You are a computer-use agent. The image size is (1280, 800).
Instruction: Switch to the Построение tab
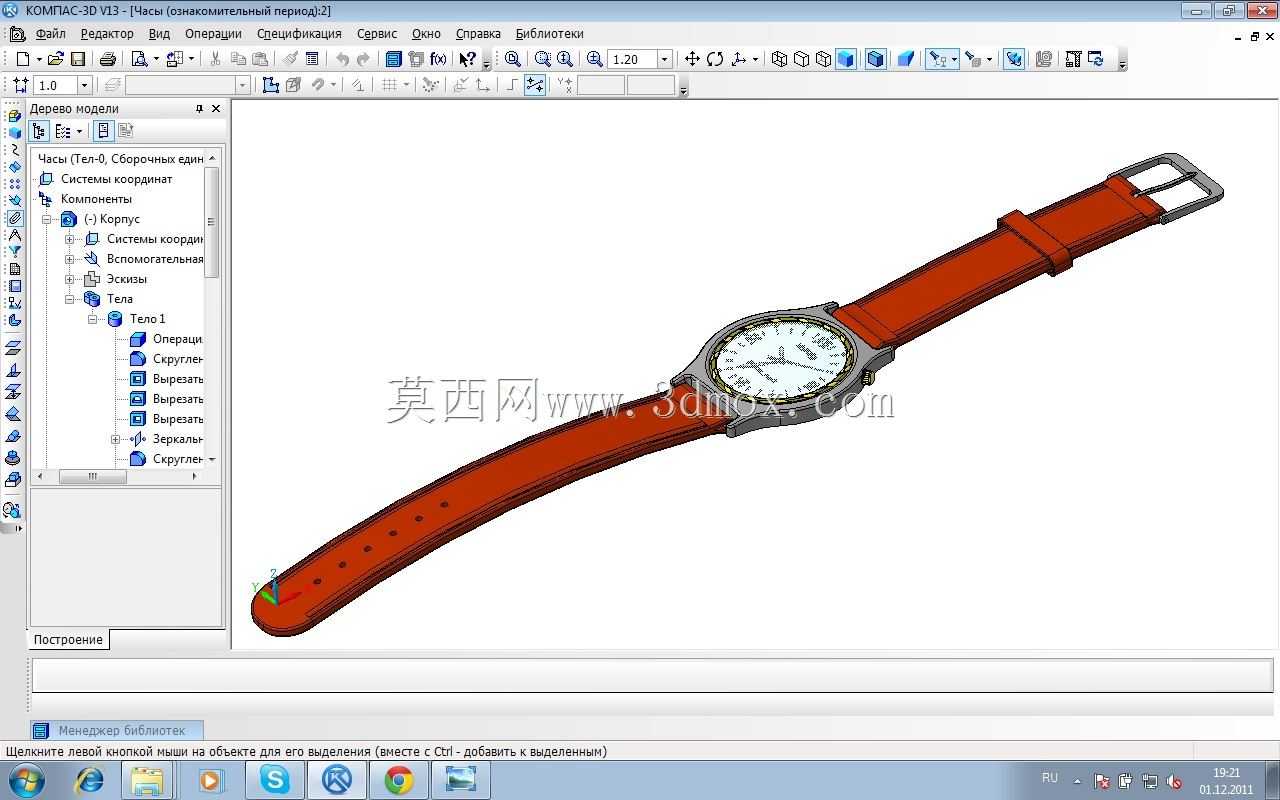(68, 640)
